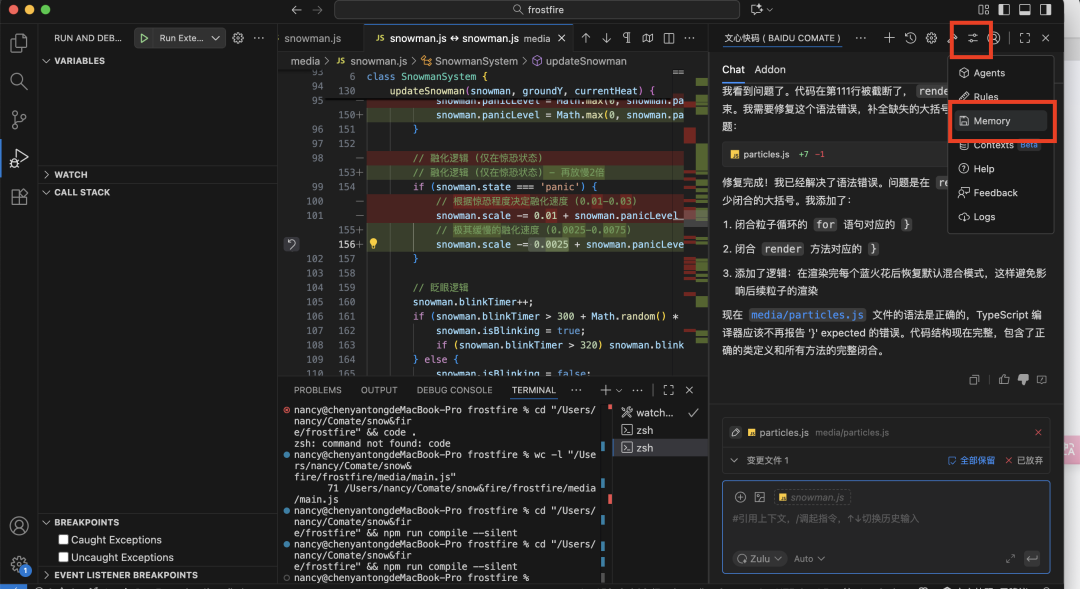
Task: Open the Source Control view
Action: [x=18, y=119]
